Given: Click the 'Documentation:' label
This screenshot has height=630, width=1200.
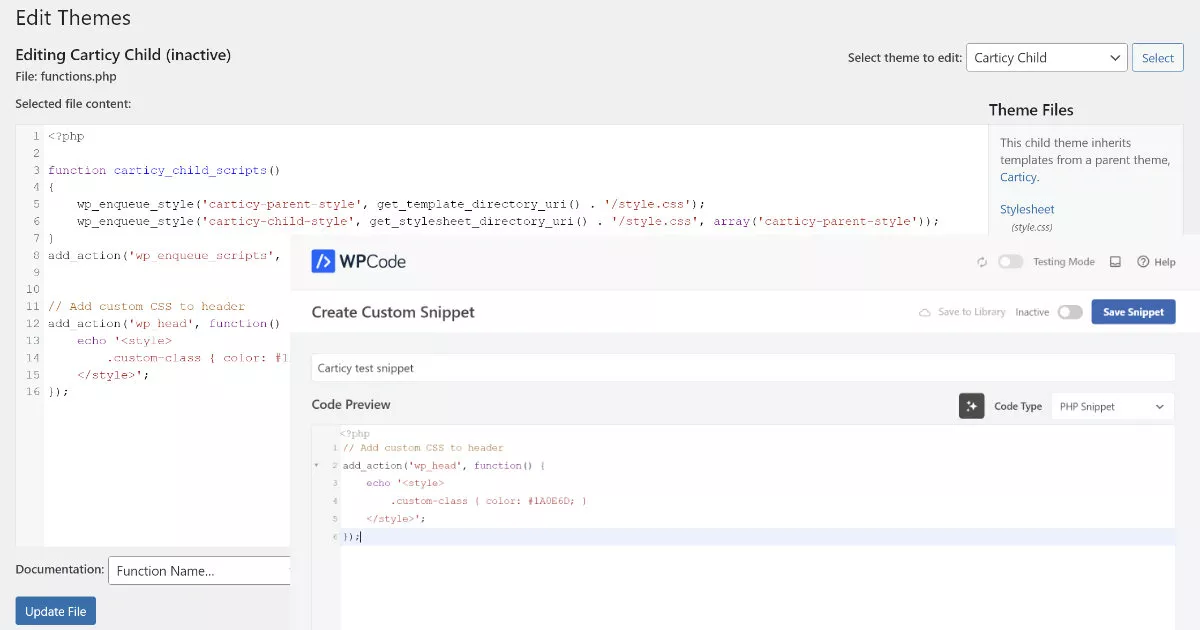Looking at the screenshot, I should click(x=60, y=569).
